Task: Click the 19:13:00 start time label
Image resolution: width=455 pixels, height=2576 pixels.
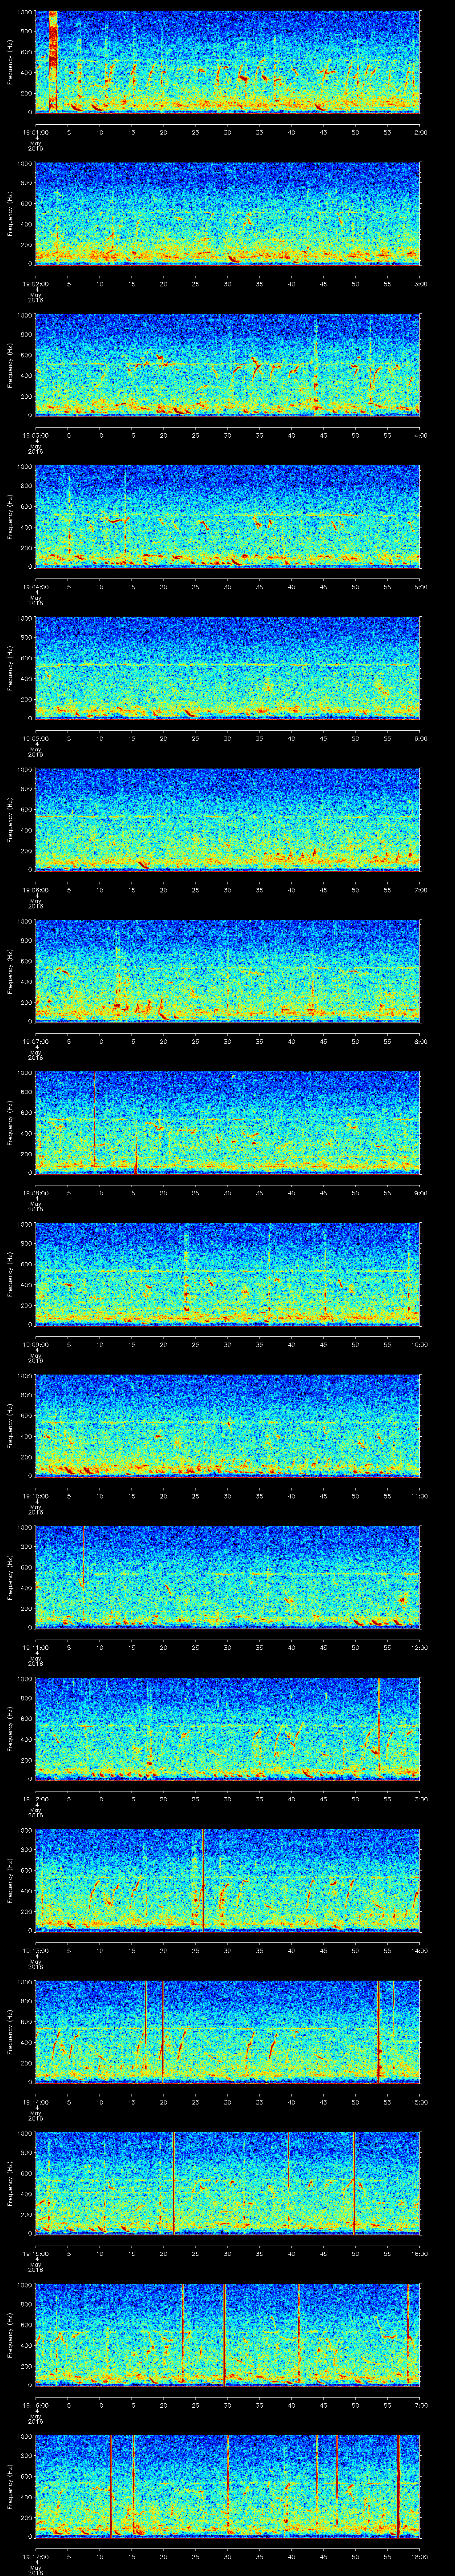Action: point(35,1950)
